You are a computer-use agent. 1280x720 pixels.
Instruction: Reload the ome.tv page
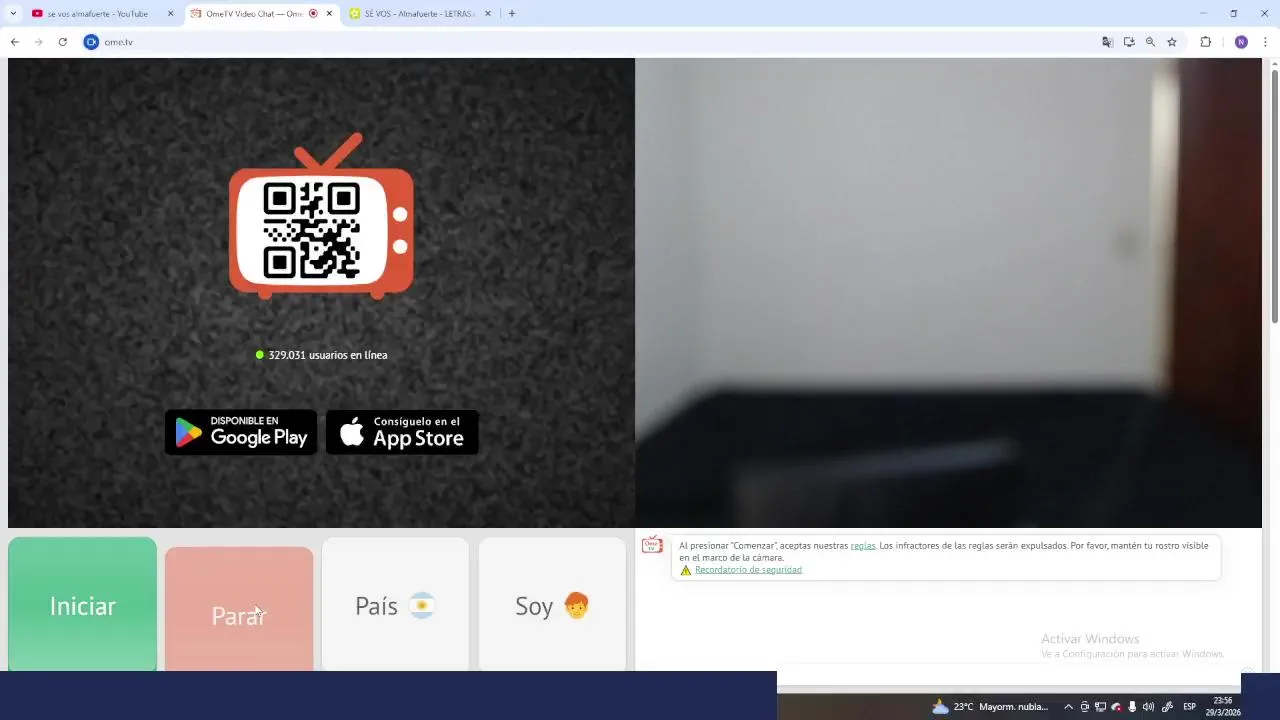[x=62, y=42]
